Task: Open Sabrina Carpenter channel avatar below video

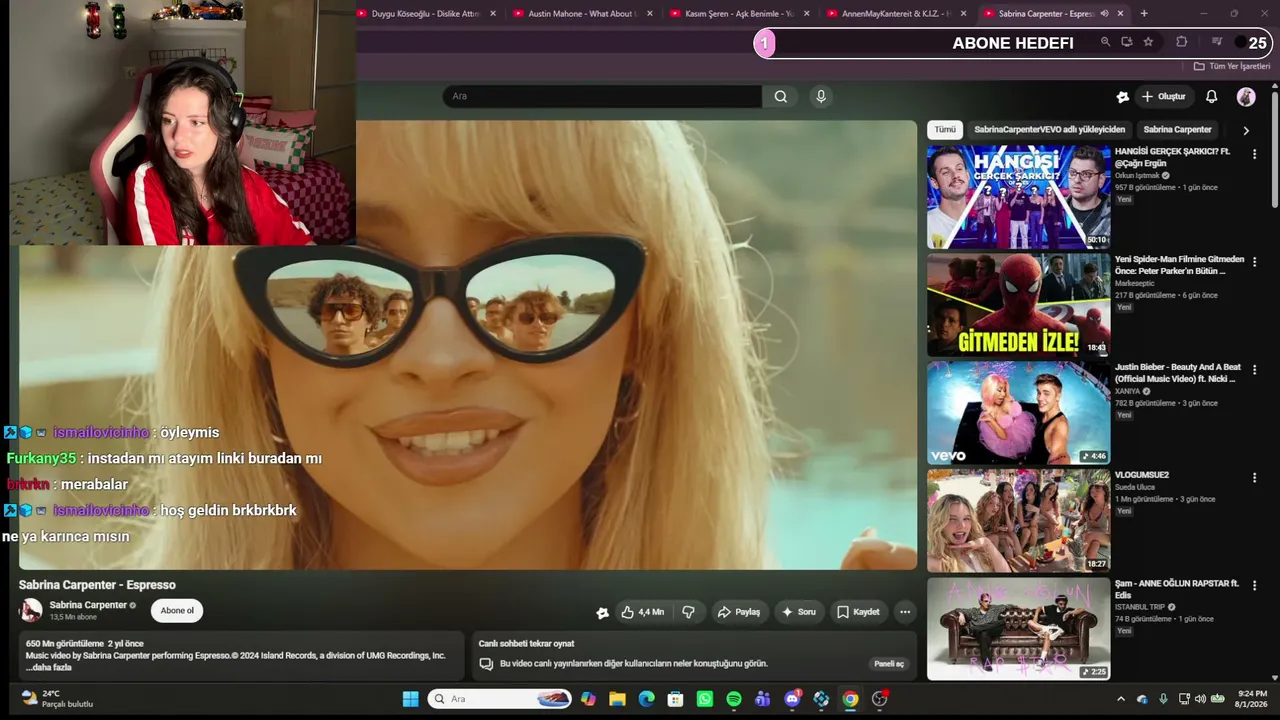Action: click(31, 611)
